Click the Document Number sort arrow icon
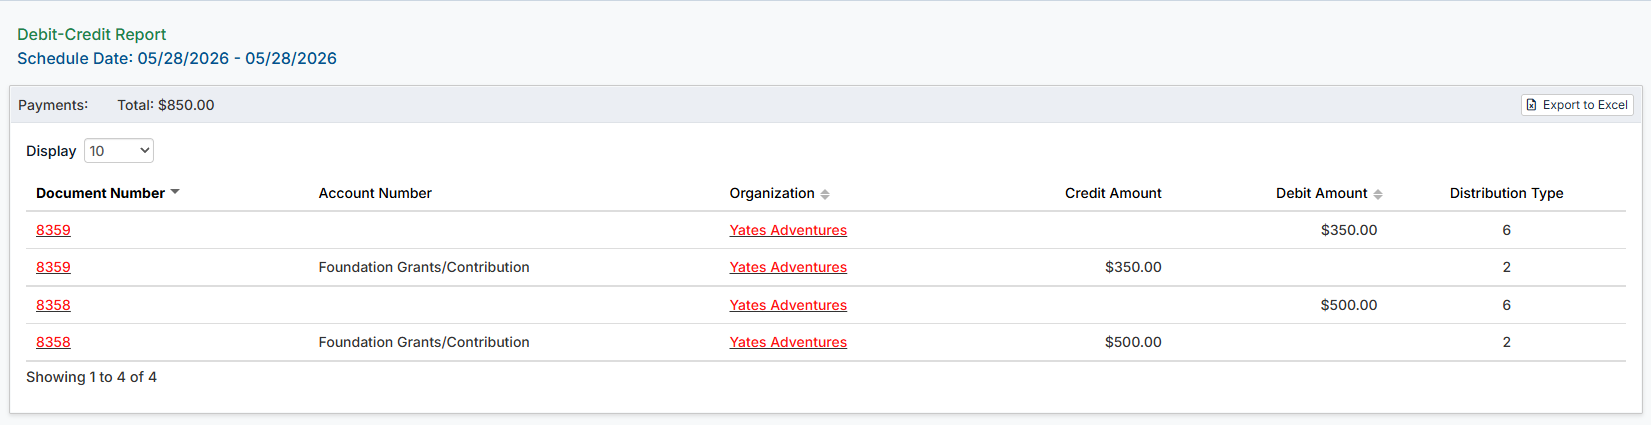 pyautogui.click(x=175, y=192)
